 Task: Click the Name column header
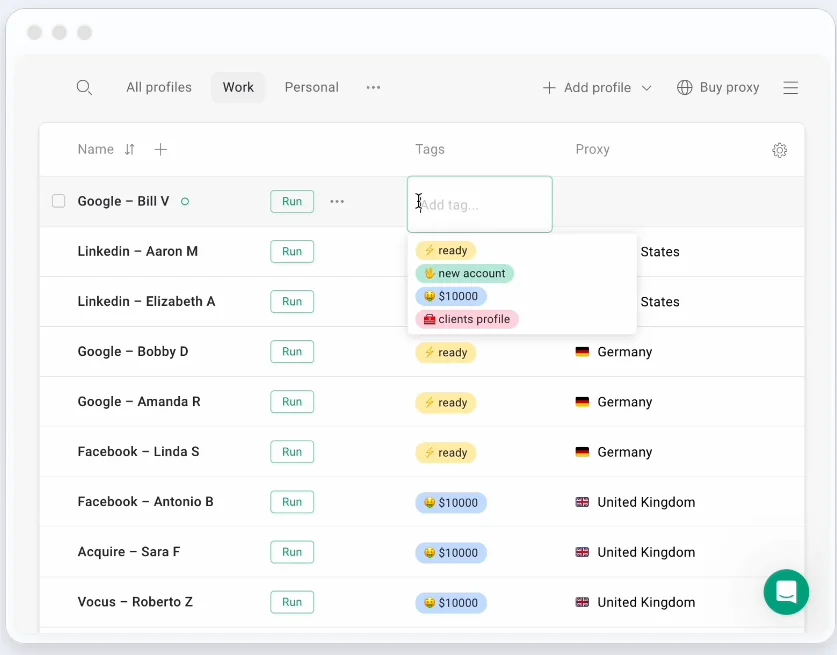(96, 149)
